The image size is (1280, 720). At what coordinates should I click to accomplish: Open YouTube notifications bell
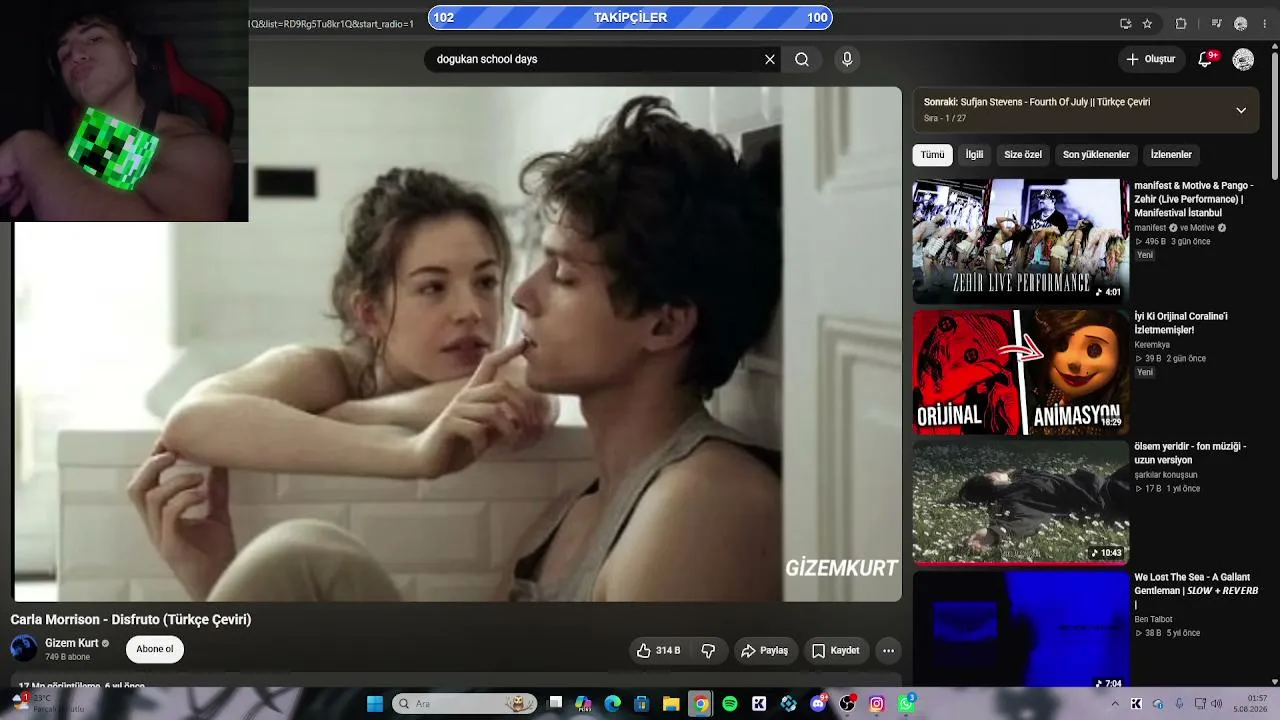point(1205,59)
